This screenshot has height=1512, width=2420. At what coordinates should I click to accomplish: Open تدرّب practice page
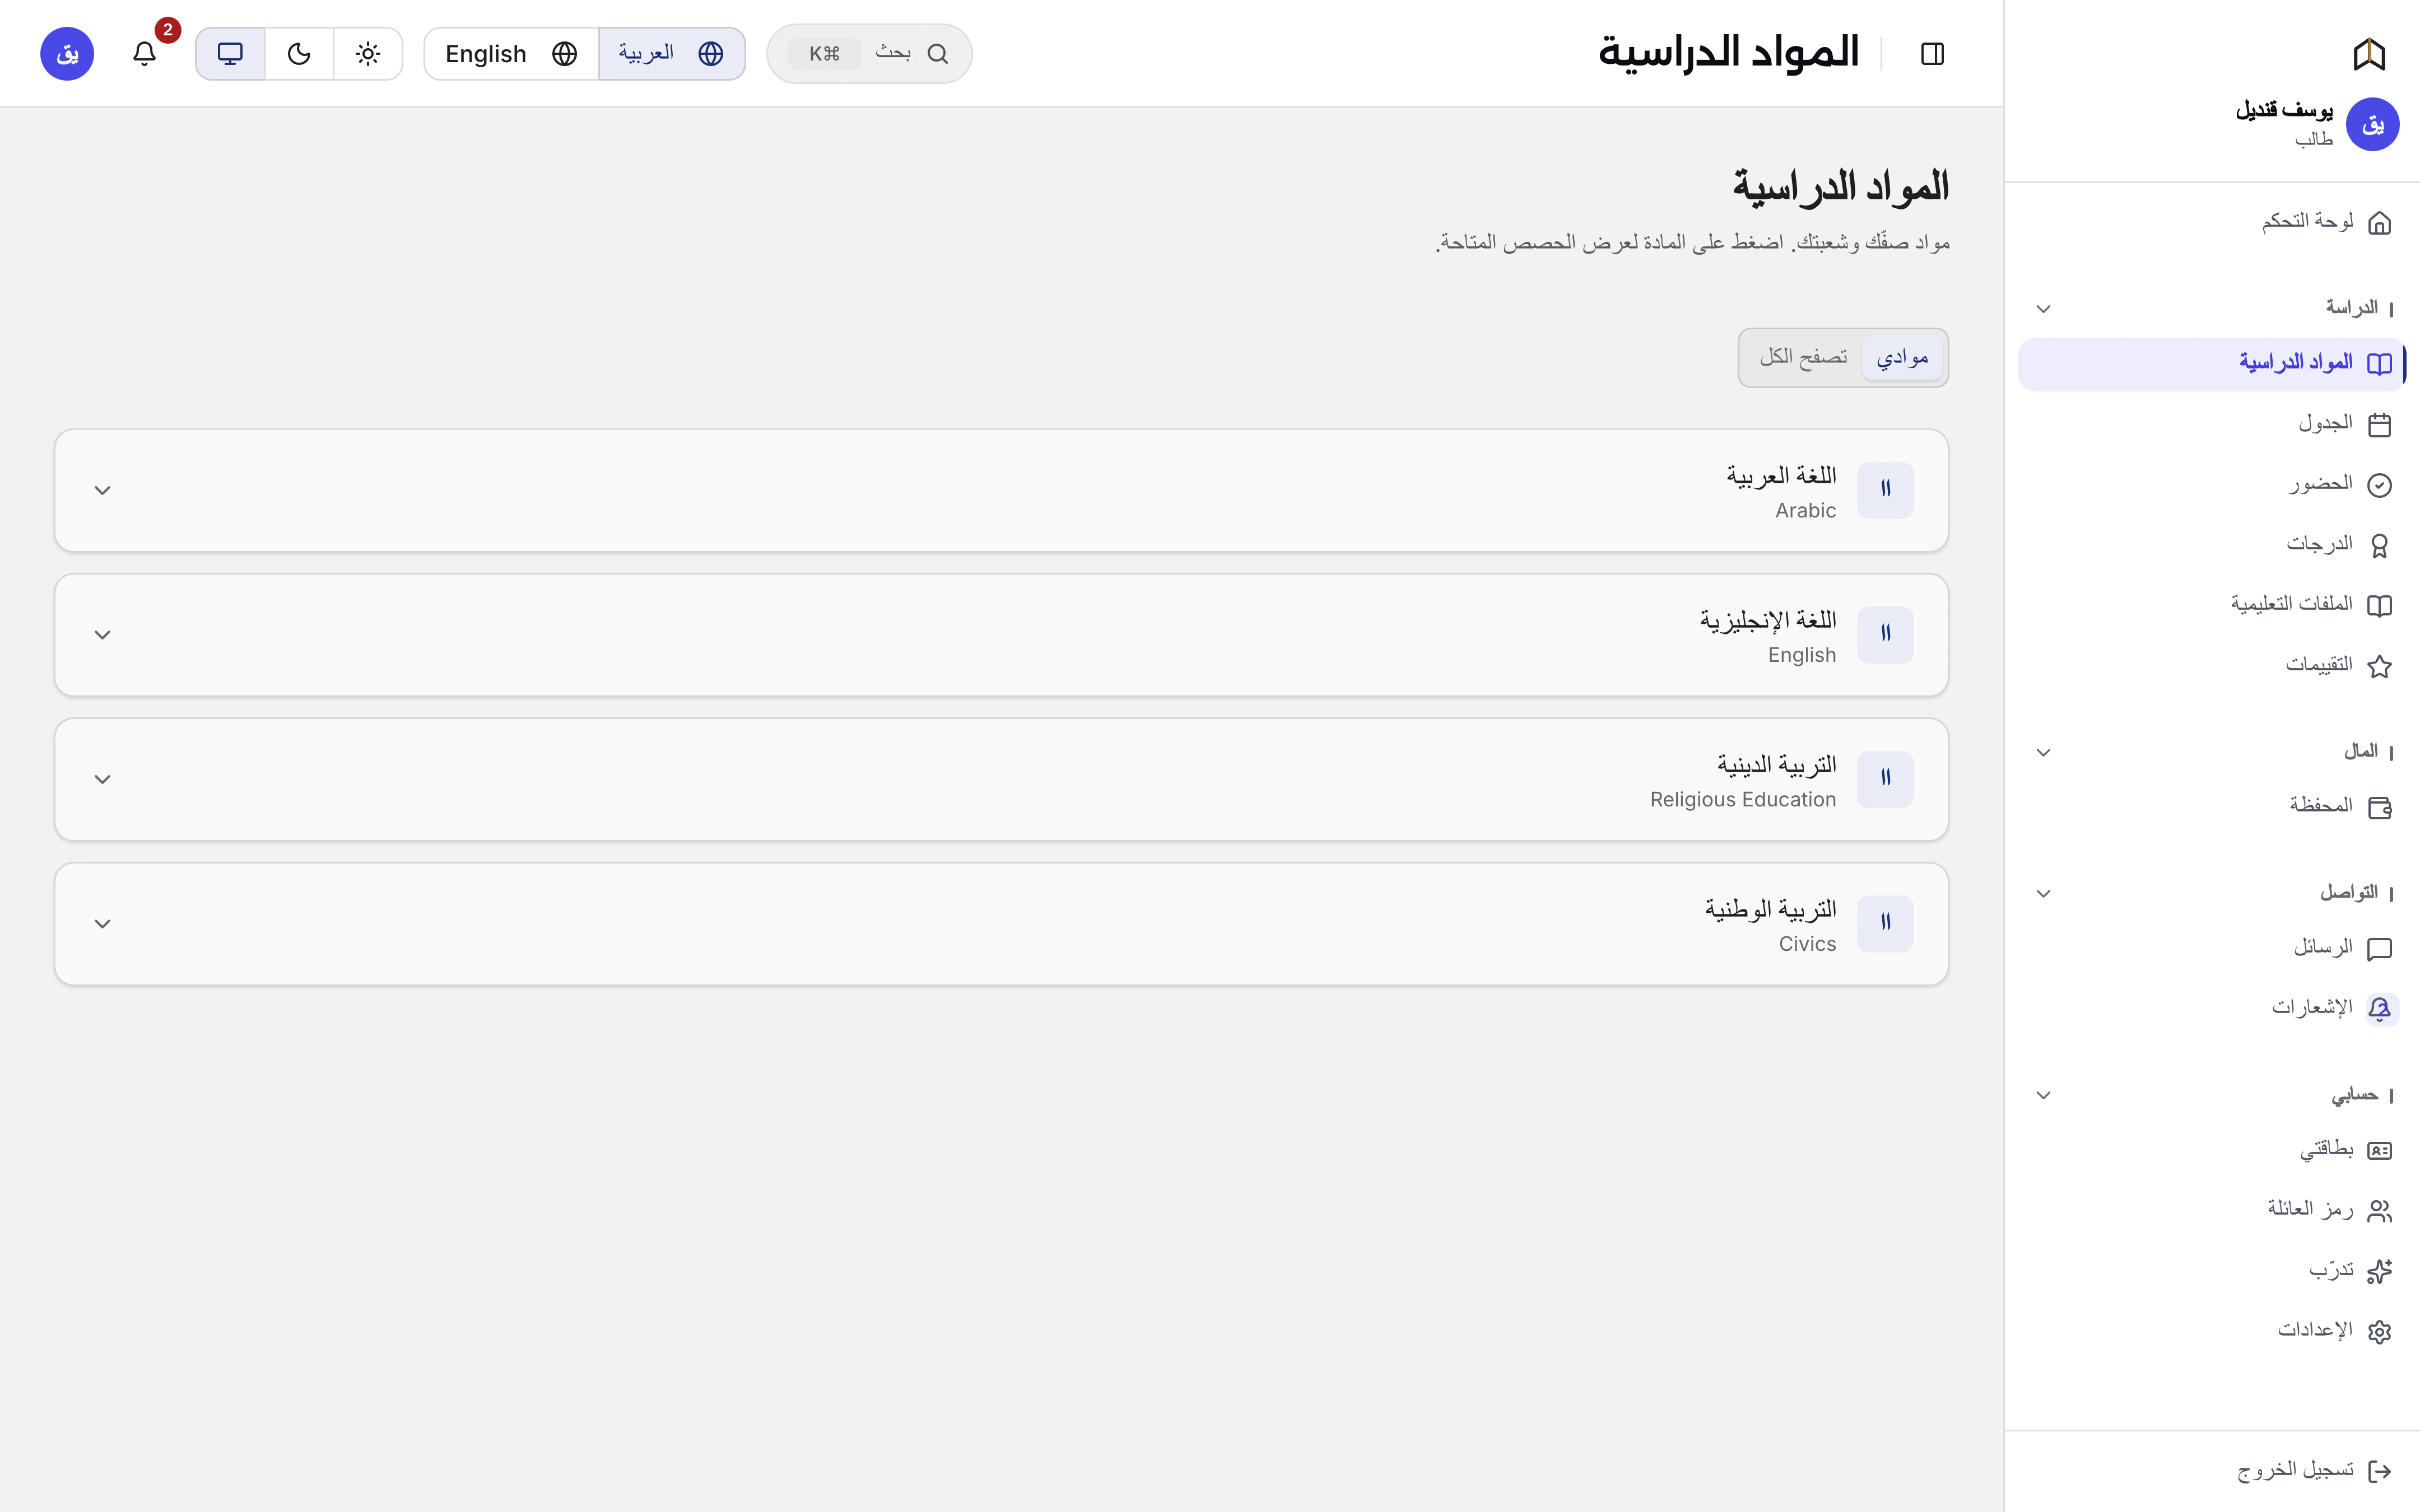pos(2212,1271)
